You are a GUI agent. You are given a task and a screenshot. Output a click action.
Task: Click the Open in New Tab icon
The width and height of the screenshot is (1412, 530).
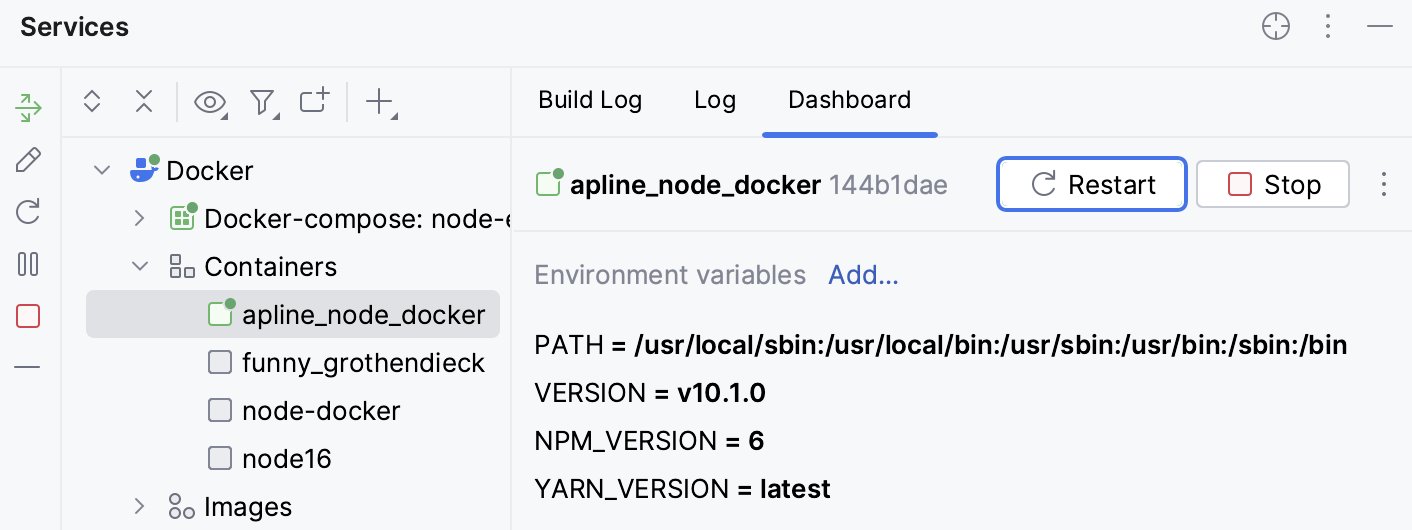(x=315, y=101)
